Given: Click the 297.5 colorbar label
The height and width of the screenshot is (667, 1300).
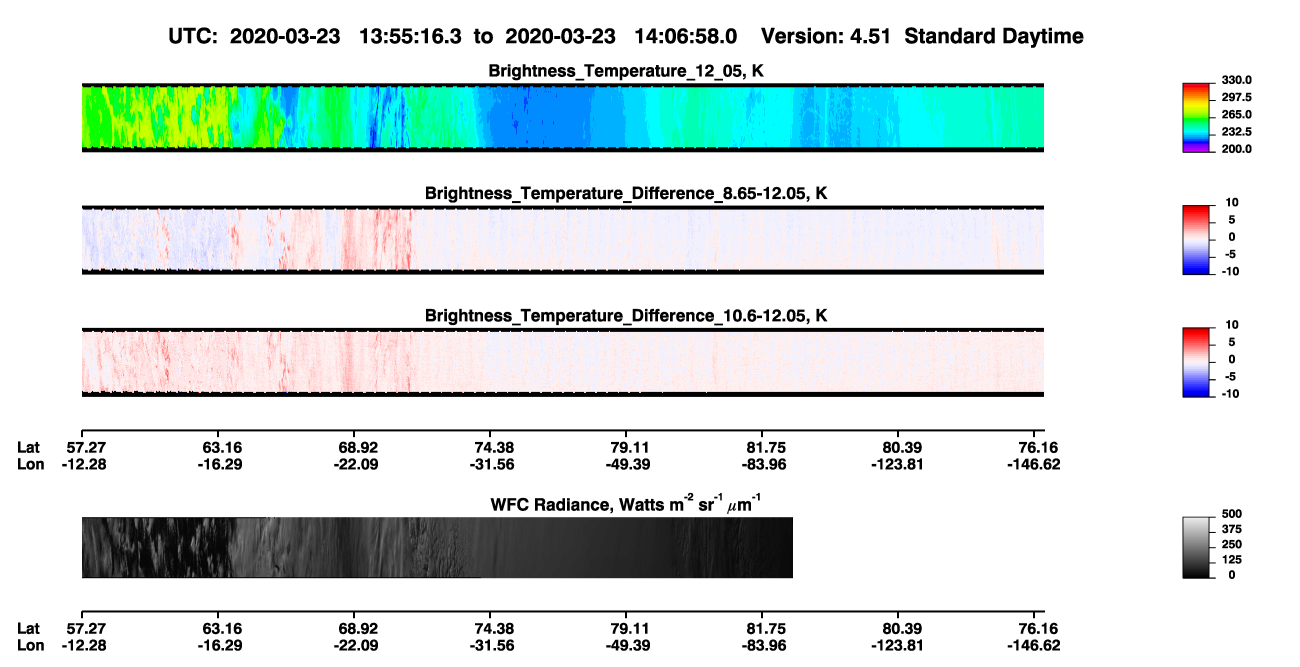Looking at the screenshot, I should click(1236, 98).
